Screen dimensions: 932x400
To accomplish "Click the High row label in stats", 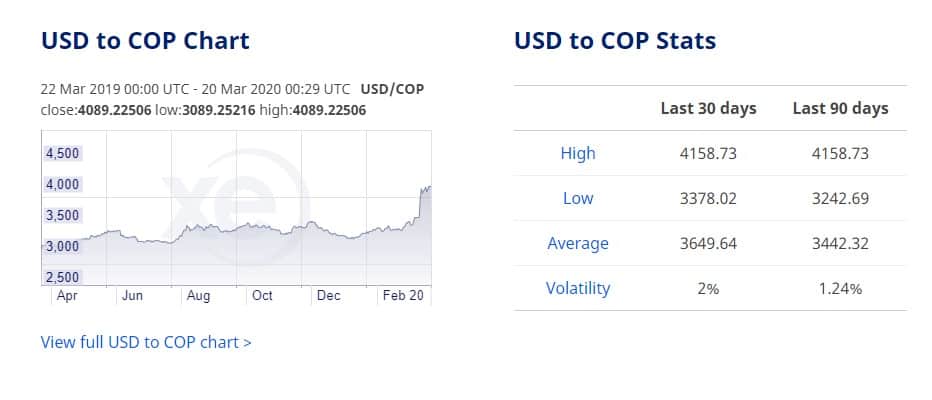I will tap(578, 153).
